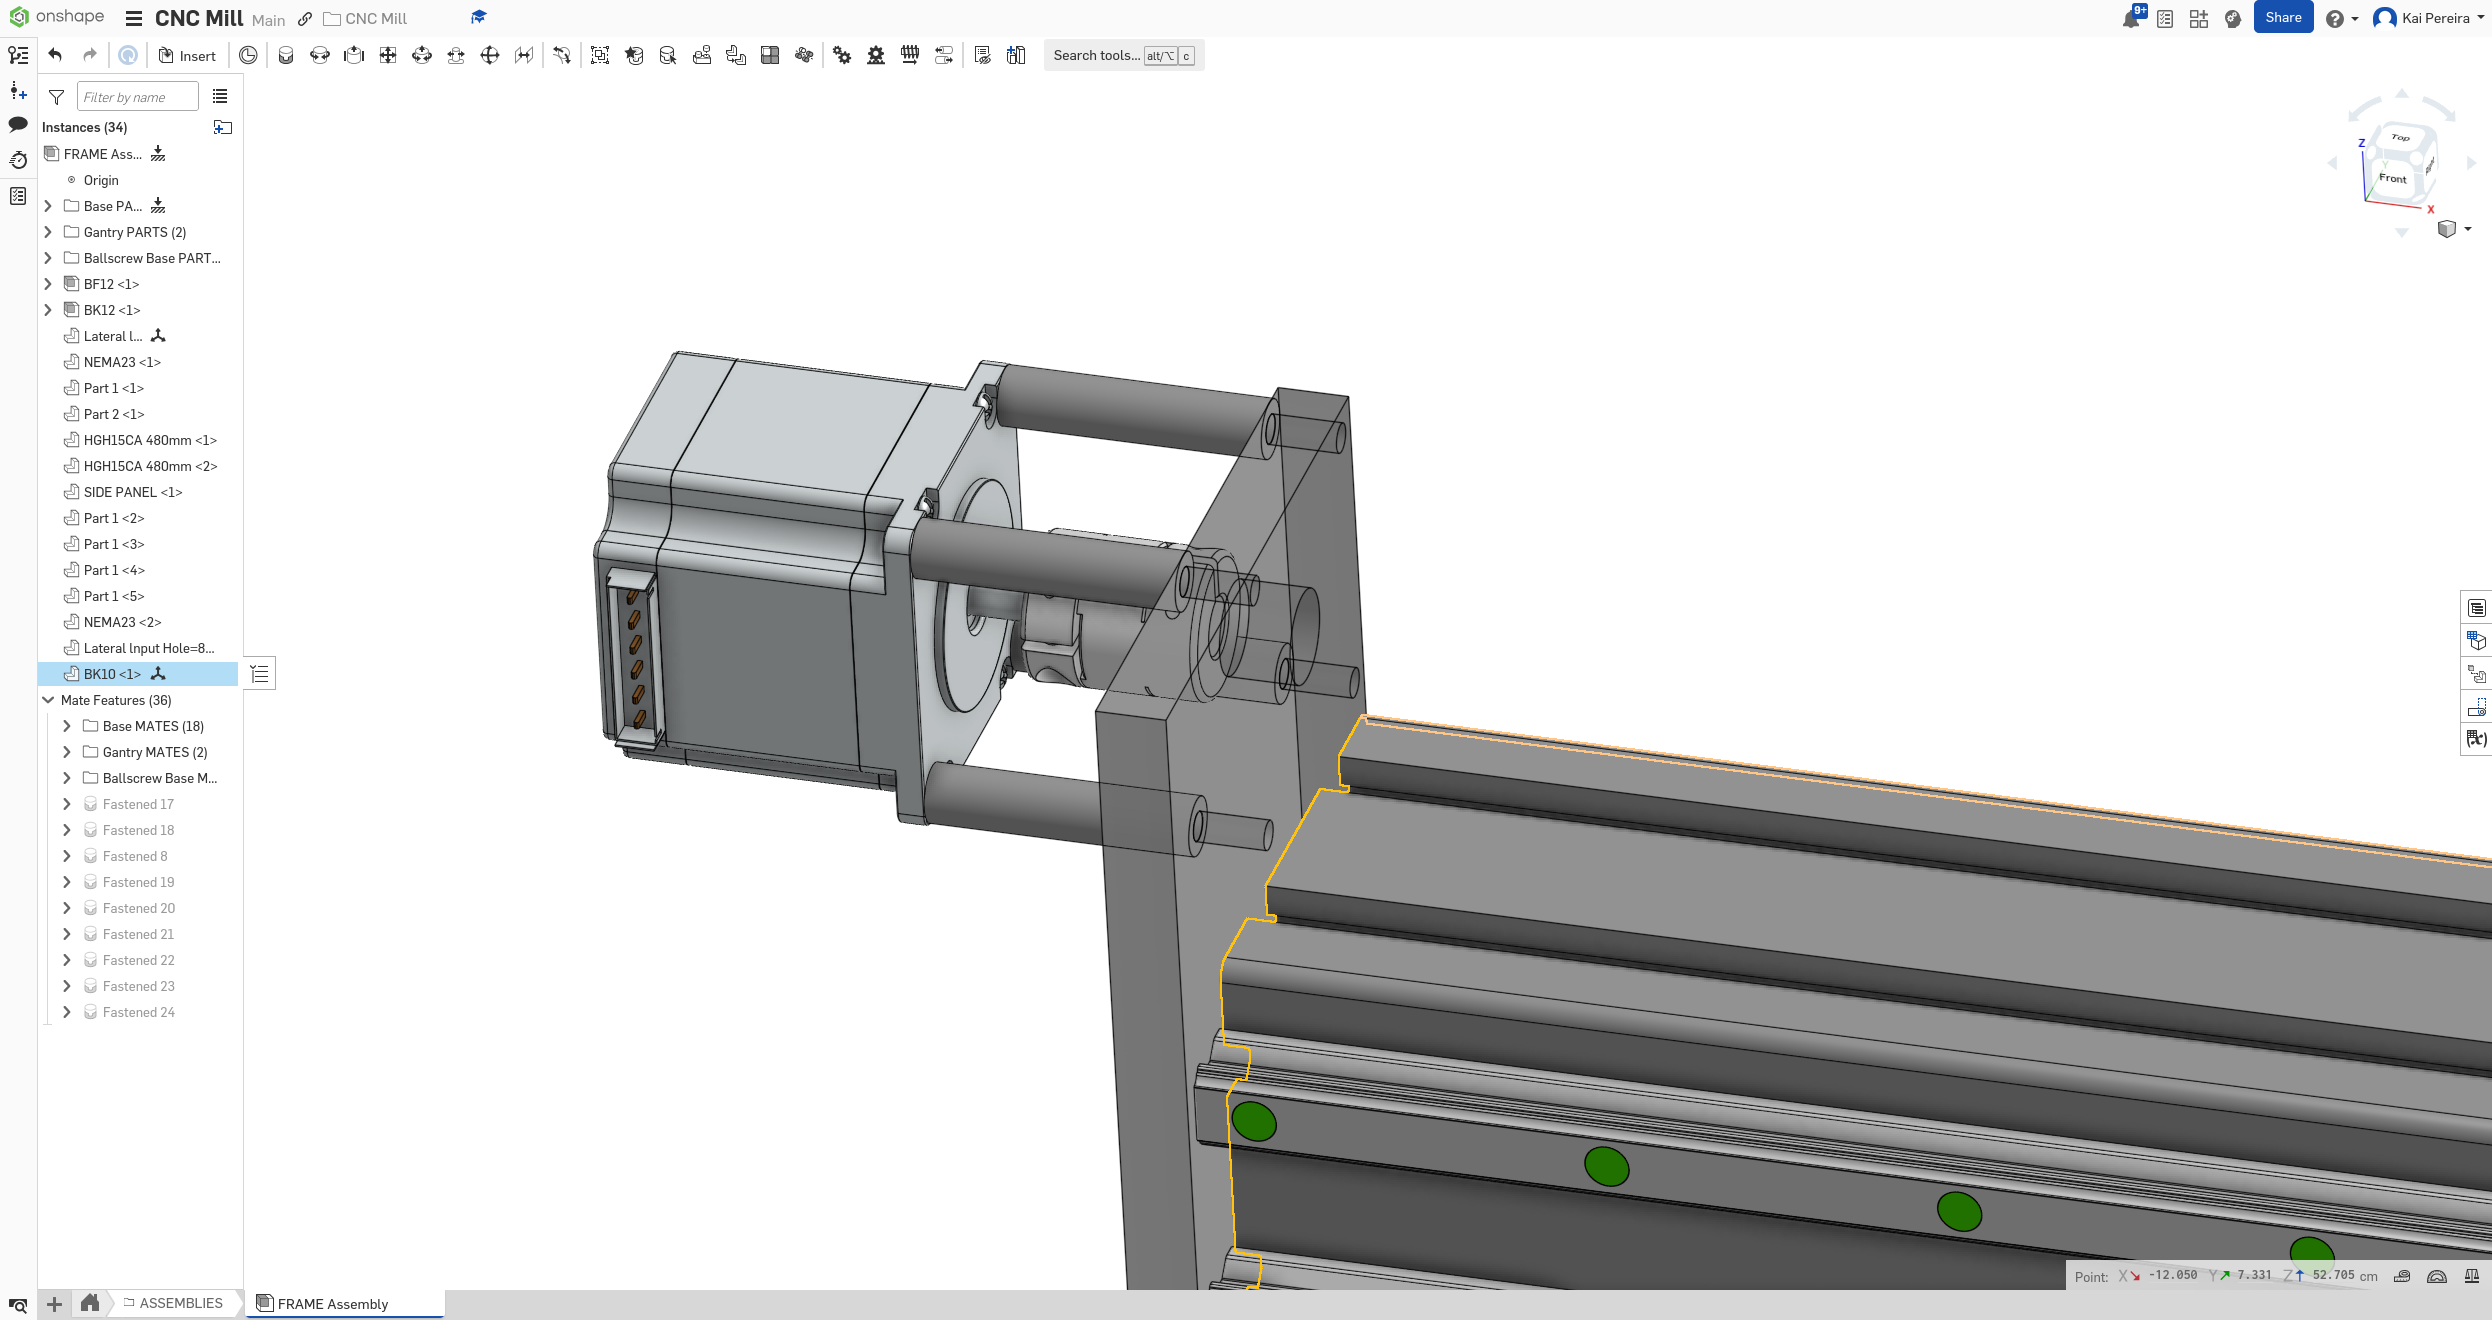Open the Mate tool in the toolbar
This screenshot has width=2492, height=1320.
(x=286, y=55)
